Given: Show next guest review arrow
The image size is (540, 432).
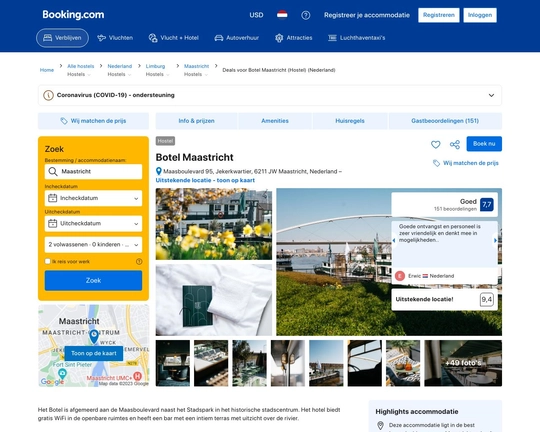Looking at the screenshot, I should tap(495, 240).
